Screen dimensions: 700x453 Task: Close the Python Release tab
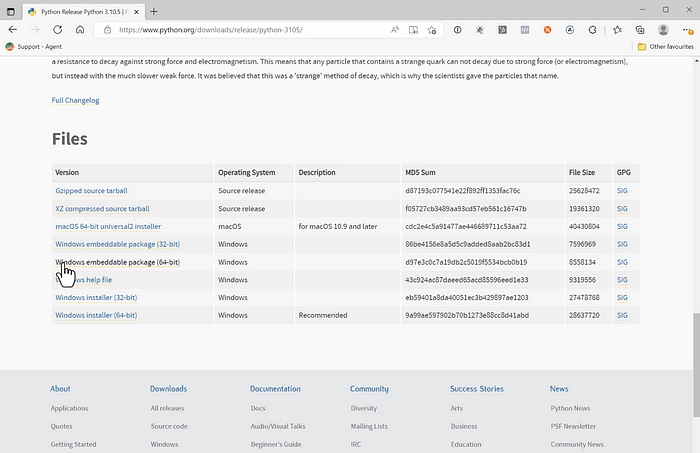[137, 12]
